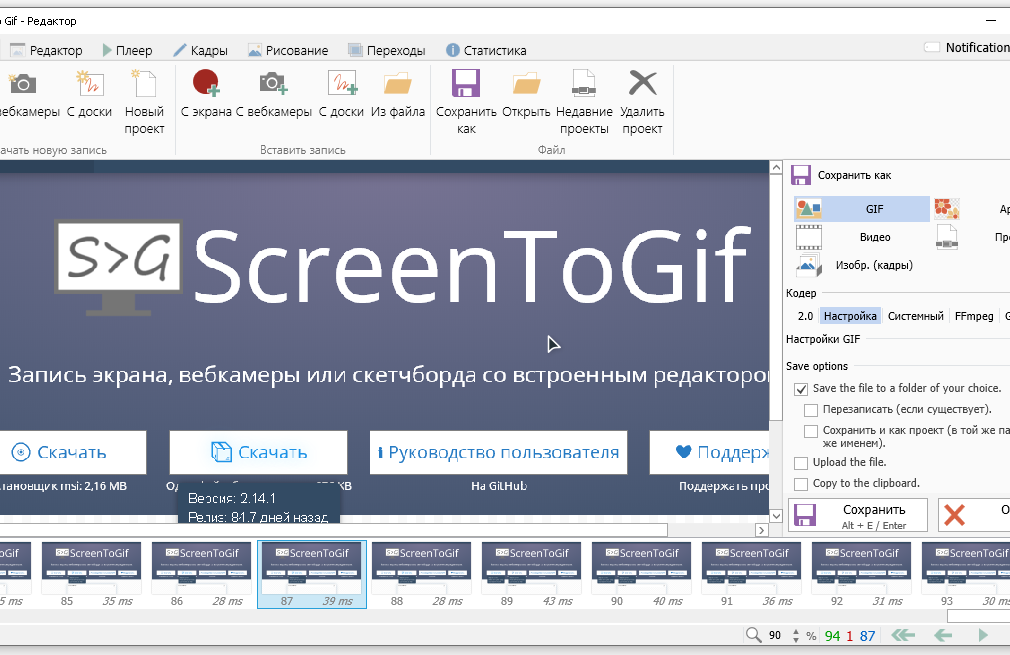Choose Настройка encoder option

pyautogui.click(x=850, y=316)
